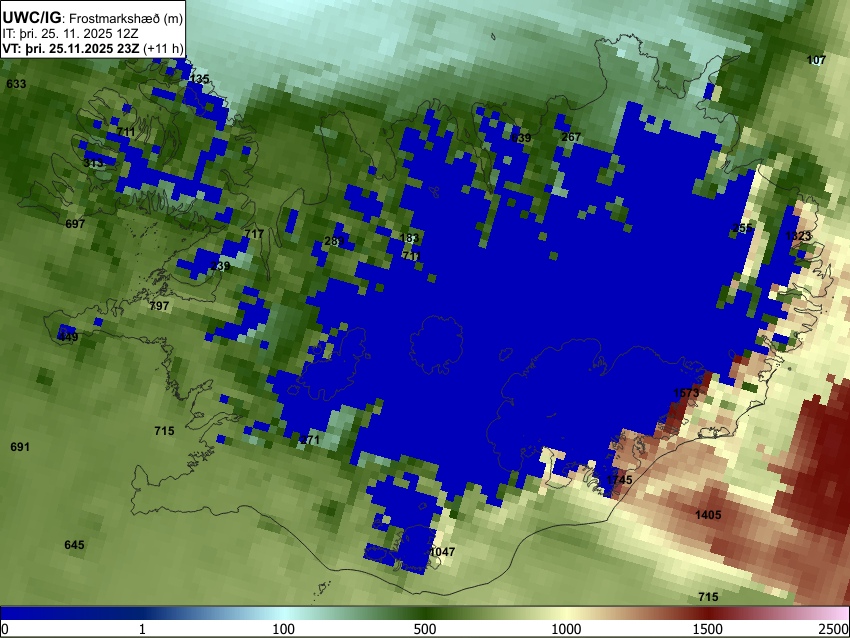Viewport: 850px width, 638px height.
Task: Click the 'IT: þri. 25. 11. 2025 12Z' line
Action: click(x=70, y=34)
